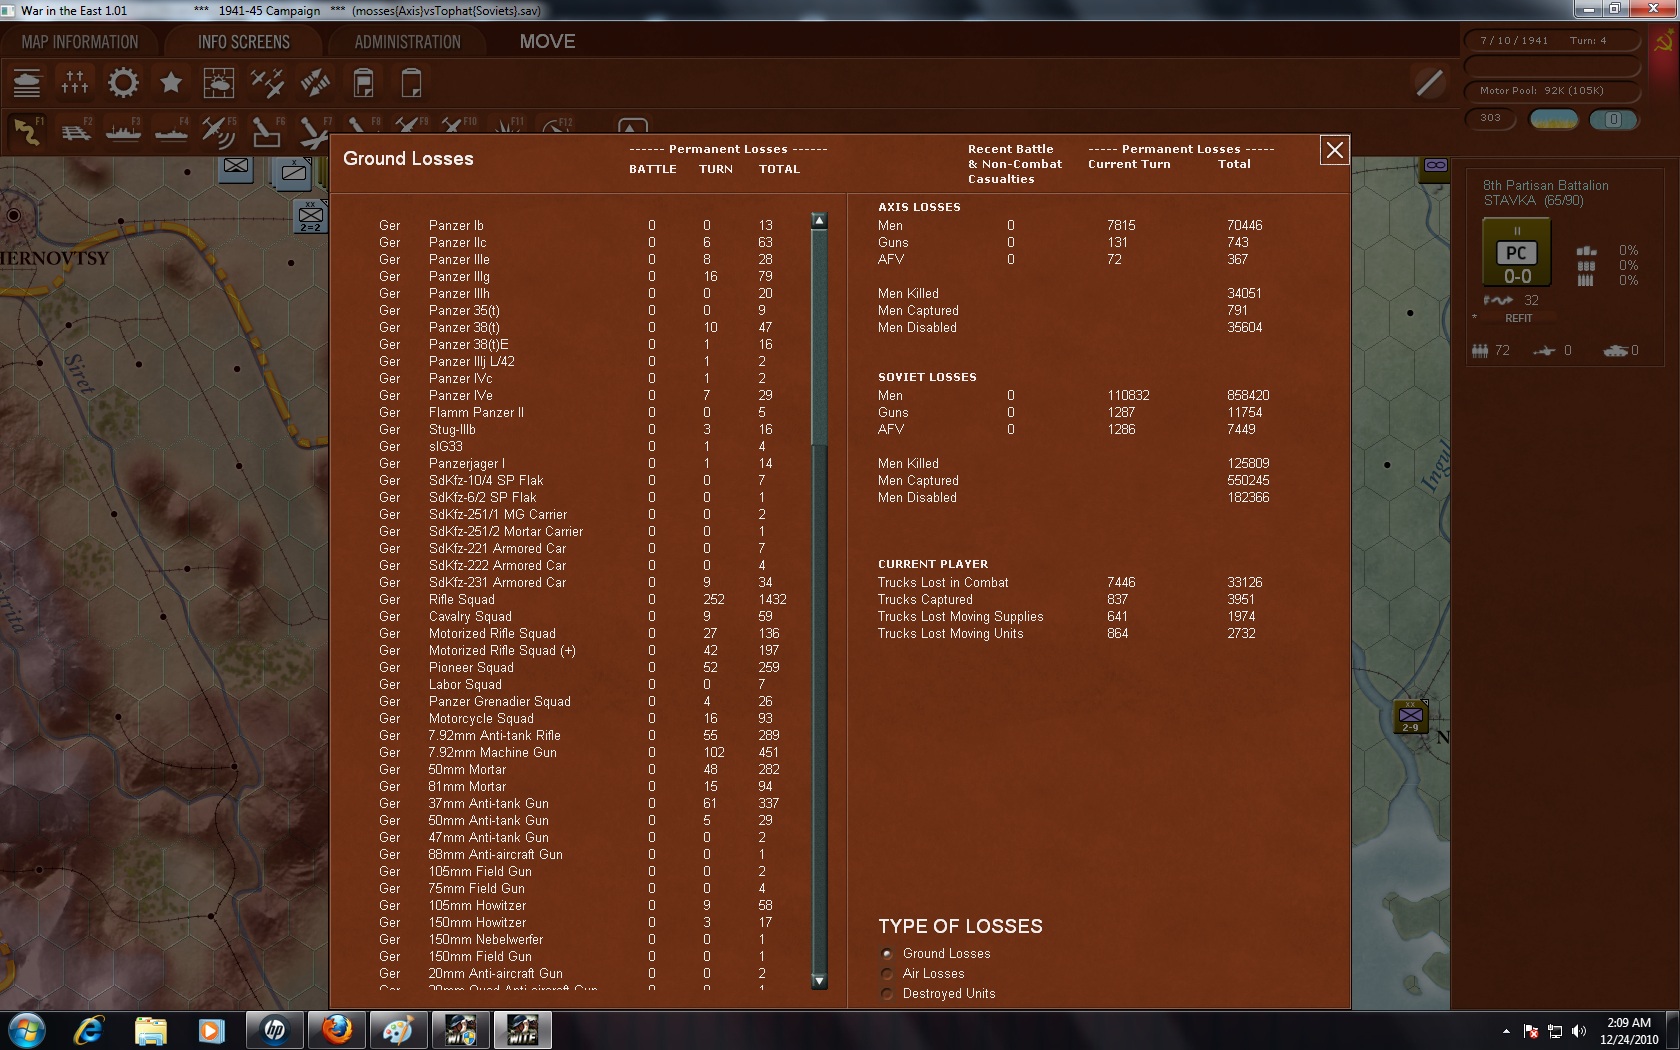Viewport: 1680px width, 1050px height.
Task: Click the ground terrain weather indicator
Action: pos(1554,119)
